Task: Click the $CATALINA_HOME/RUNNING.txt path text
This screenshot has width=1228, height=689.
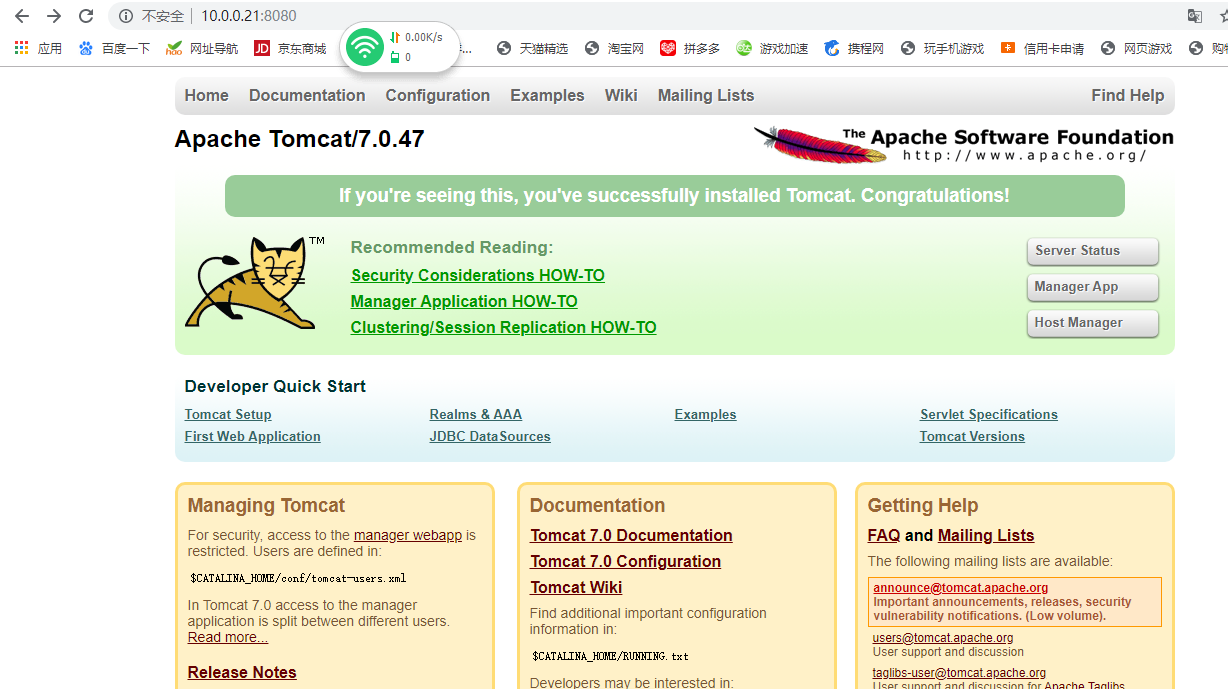Action: pos(610,656)
